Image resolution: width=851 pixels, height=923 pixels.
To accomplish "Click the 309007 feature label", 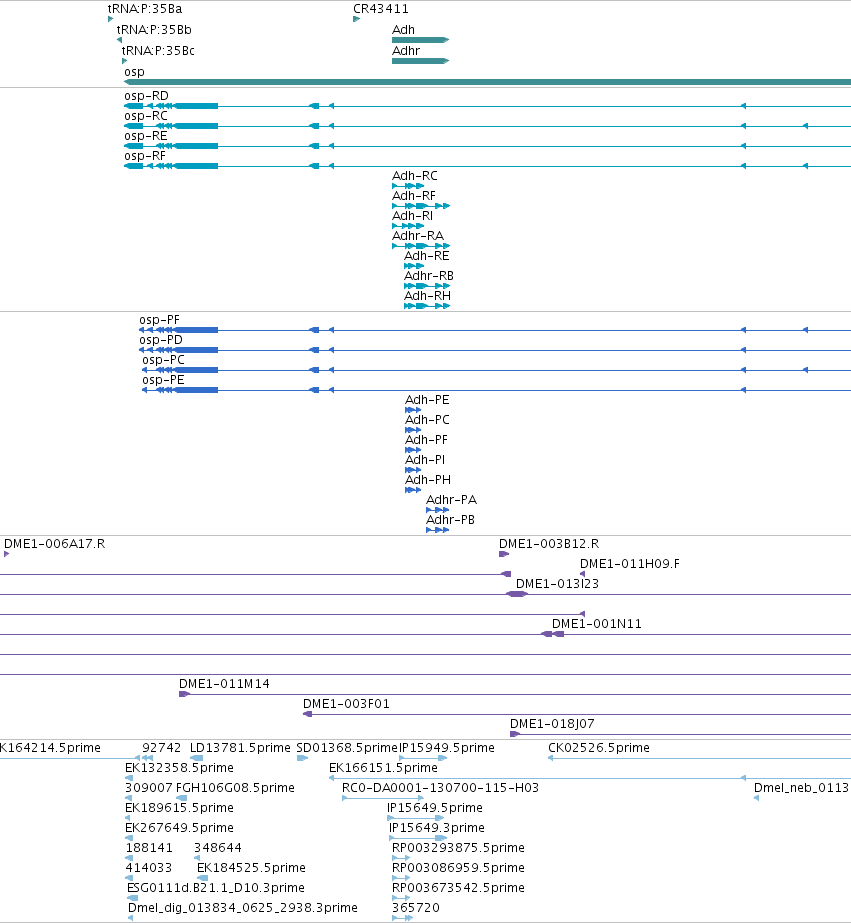I will 149,788.
